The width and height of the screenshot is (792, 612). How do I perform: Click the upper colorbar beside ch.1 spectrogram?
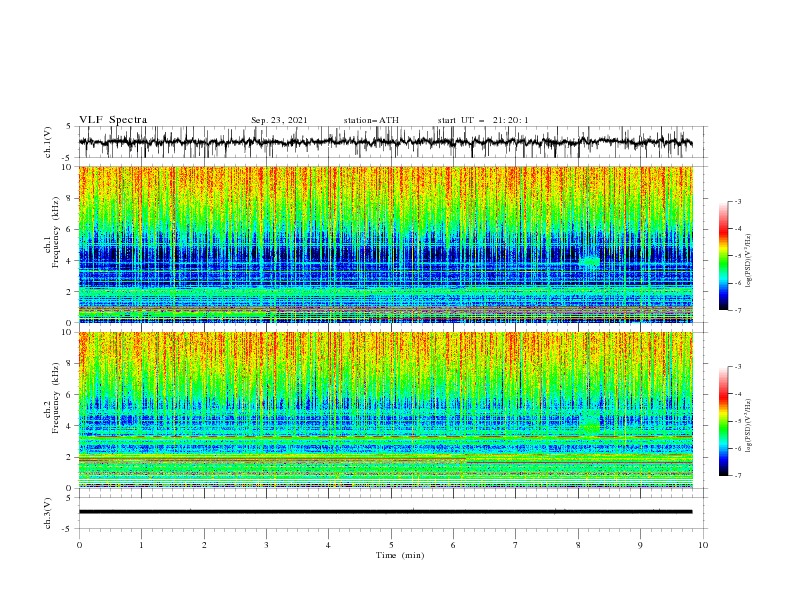tap(723, 256)
